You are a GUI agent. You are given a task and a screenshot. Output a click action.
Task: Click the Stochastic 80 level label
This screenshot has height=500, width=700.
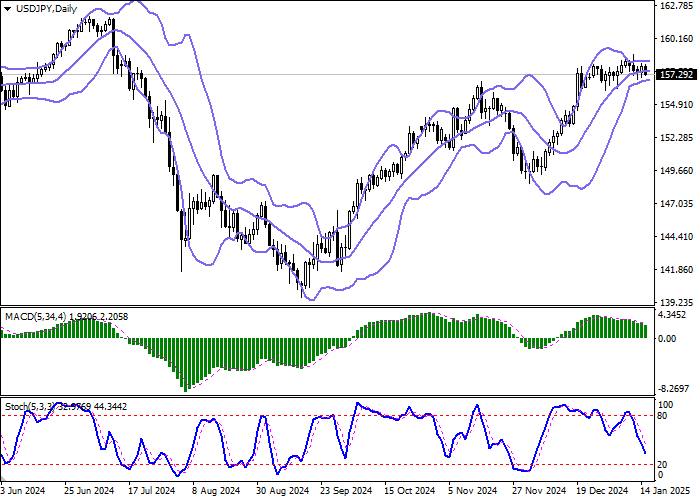tap(661, 415)
